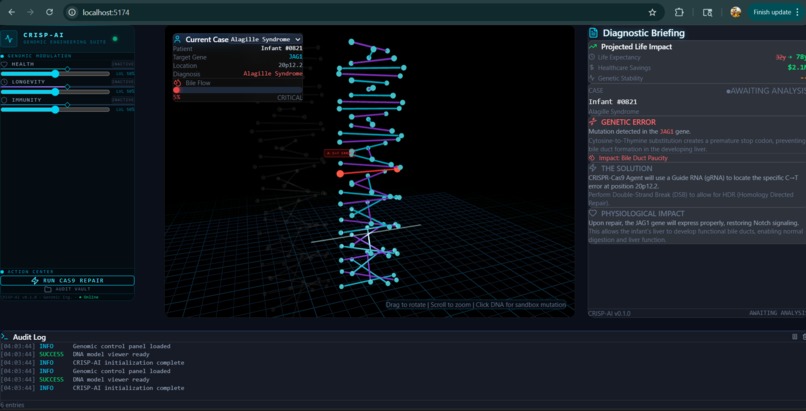Screen dimensions: 806x411
Task: Click the red Alagille Syndrome diagnosis value
Action: click(x=273, y=74)
